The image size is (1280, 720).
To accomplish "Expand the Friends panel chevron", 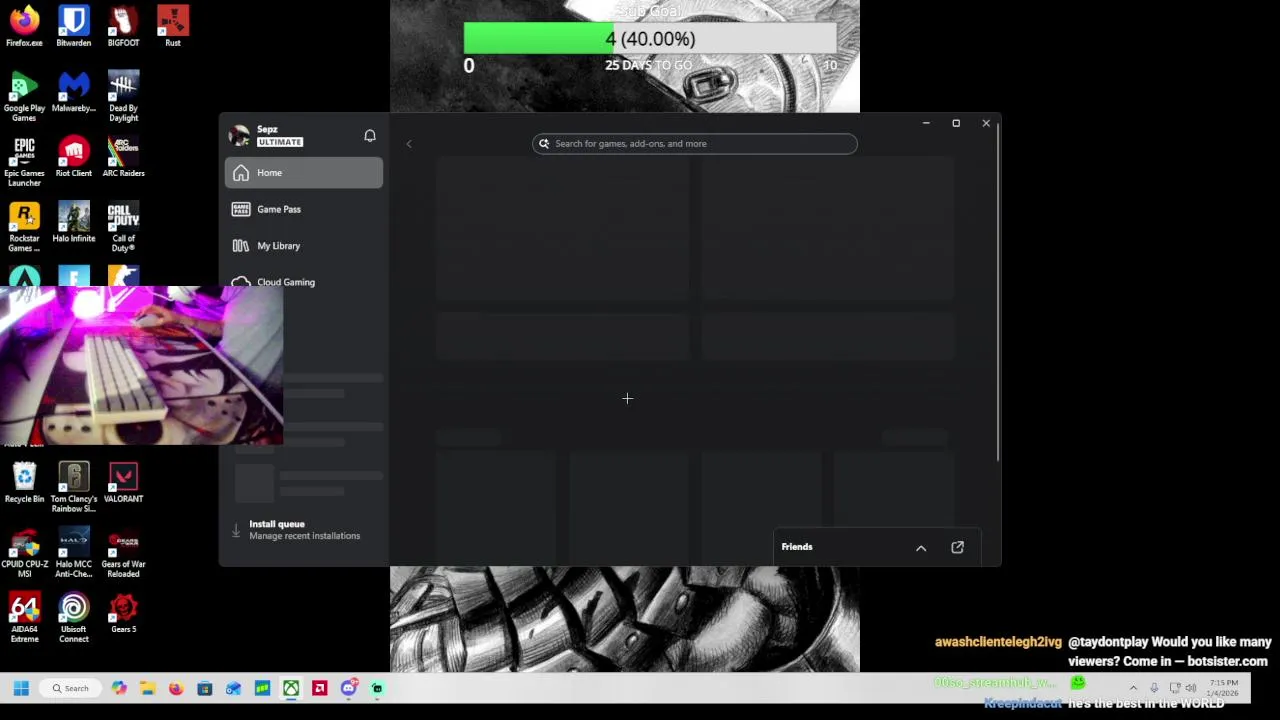I will [x=921, y=548].
